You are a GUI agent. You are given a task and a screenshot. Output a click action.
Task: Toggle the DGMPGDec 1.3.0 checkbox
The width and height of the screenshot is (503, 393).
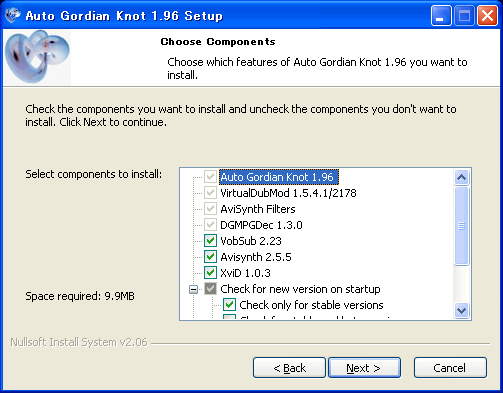click(210, 225)
